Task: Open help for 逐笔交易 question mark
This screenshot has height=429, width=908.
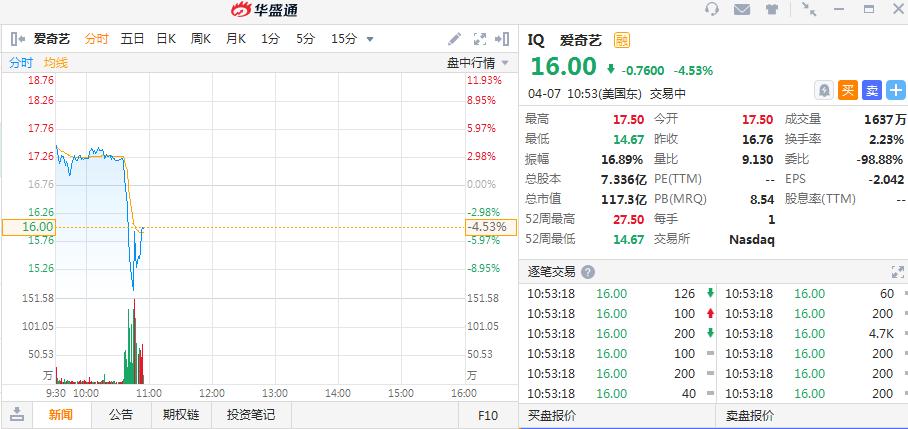Action: (588, 272)
